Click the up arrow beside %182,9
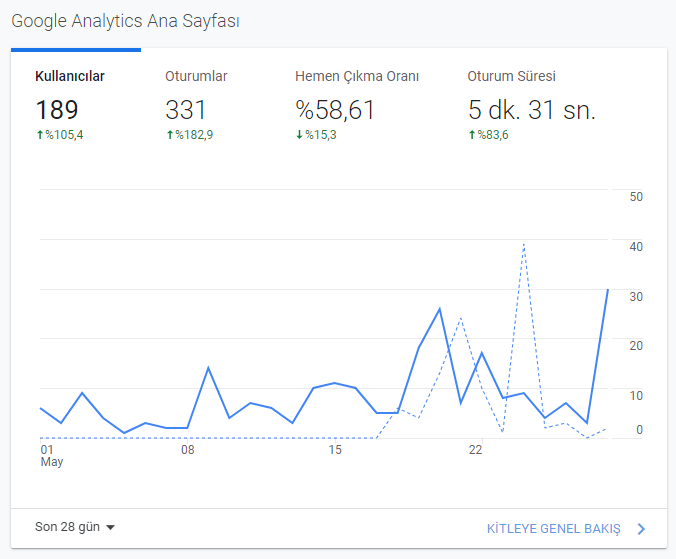The height and width of the screenshot is (559, 676). (x=170, y=135)
